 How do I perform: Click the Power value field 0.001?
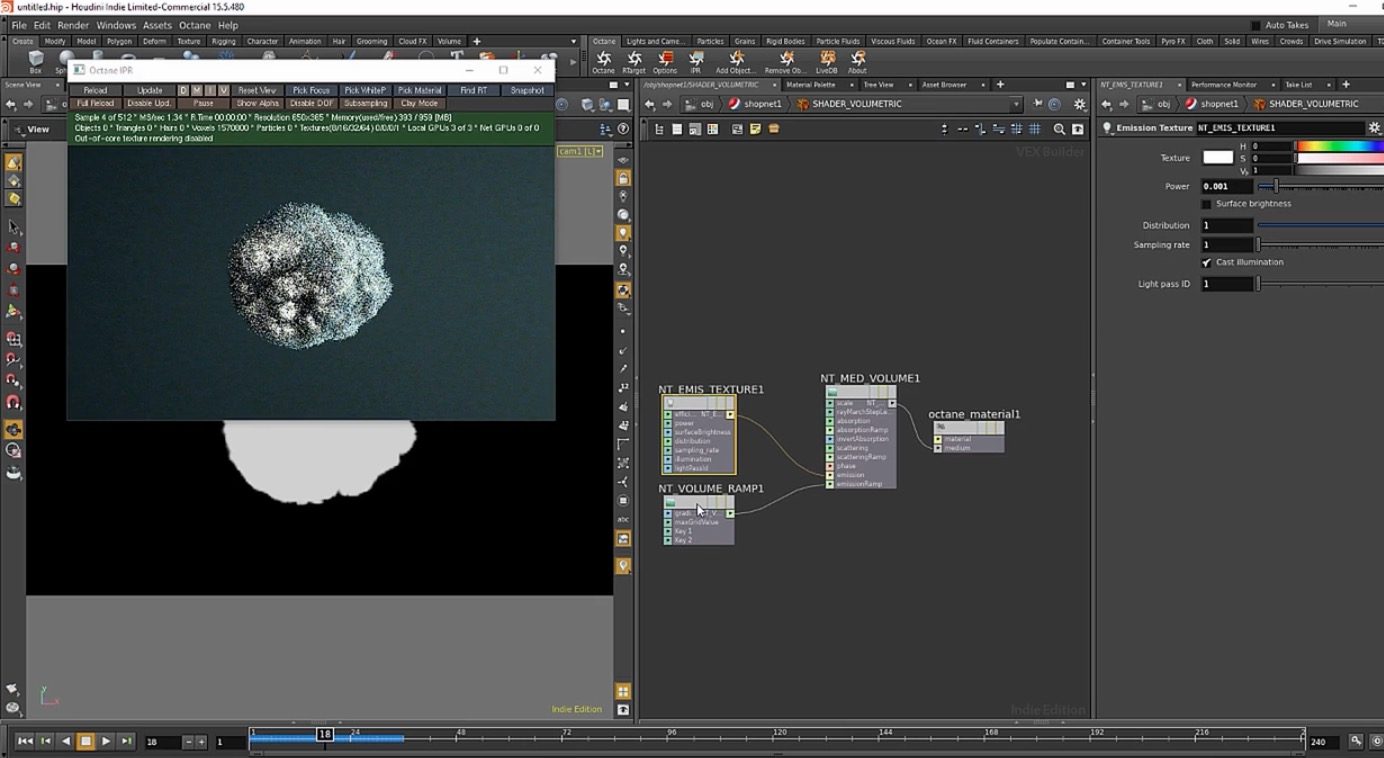point(1226,187)
